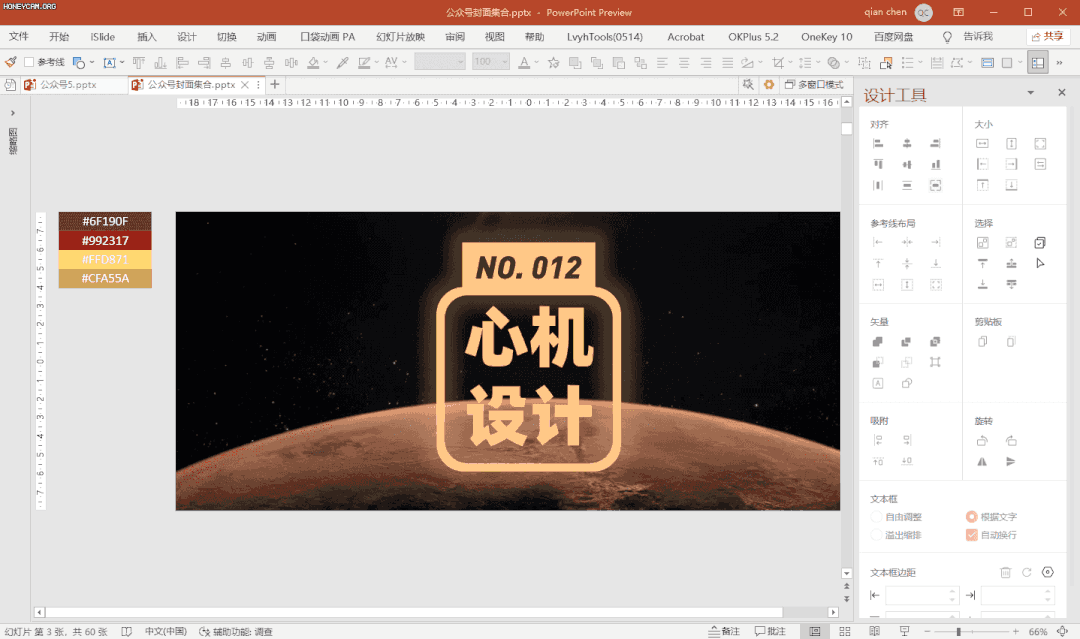Viewport: 1080px width, 639px height.
Task: Open the font size dropdown showing 100
Action: 504,62
